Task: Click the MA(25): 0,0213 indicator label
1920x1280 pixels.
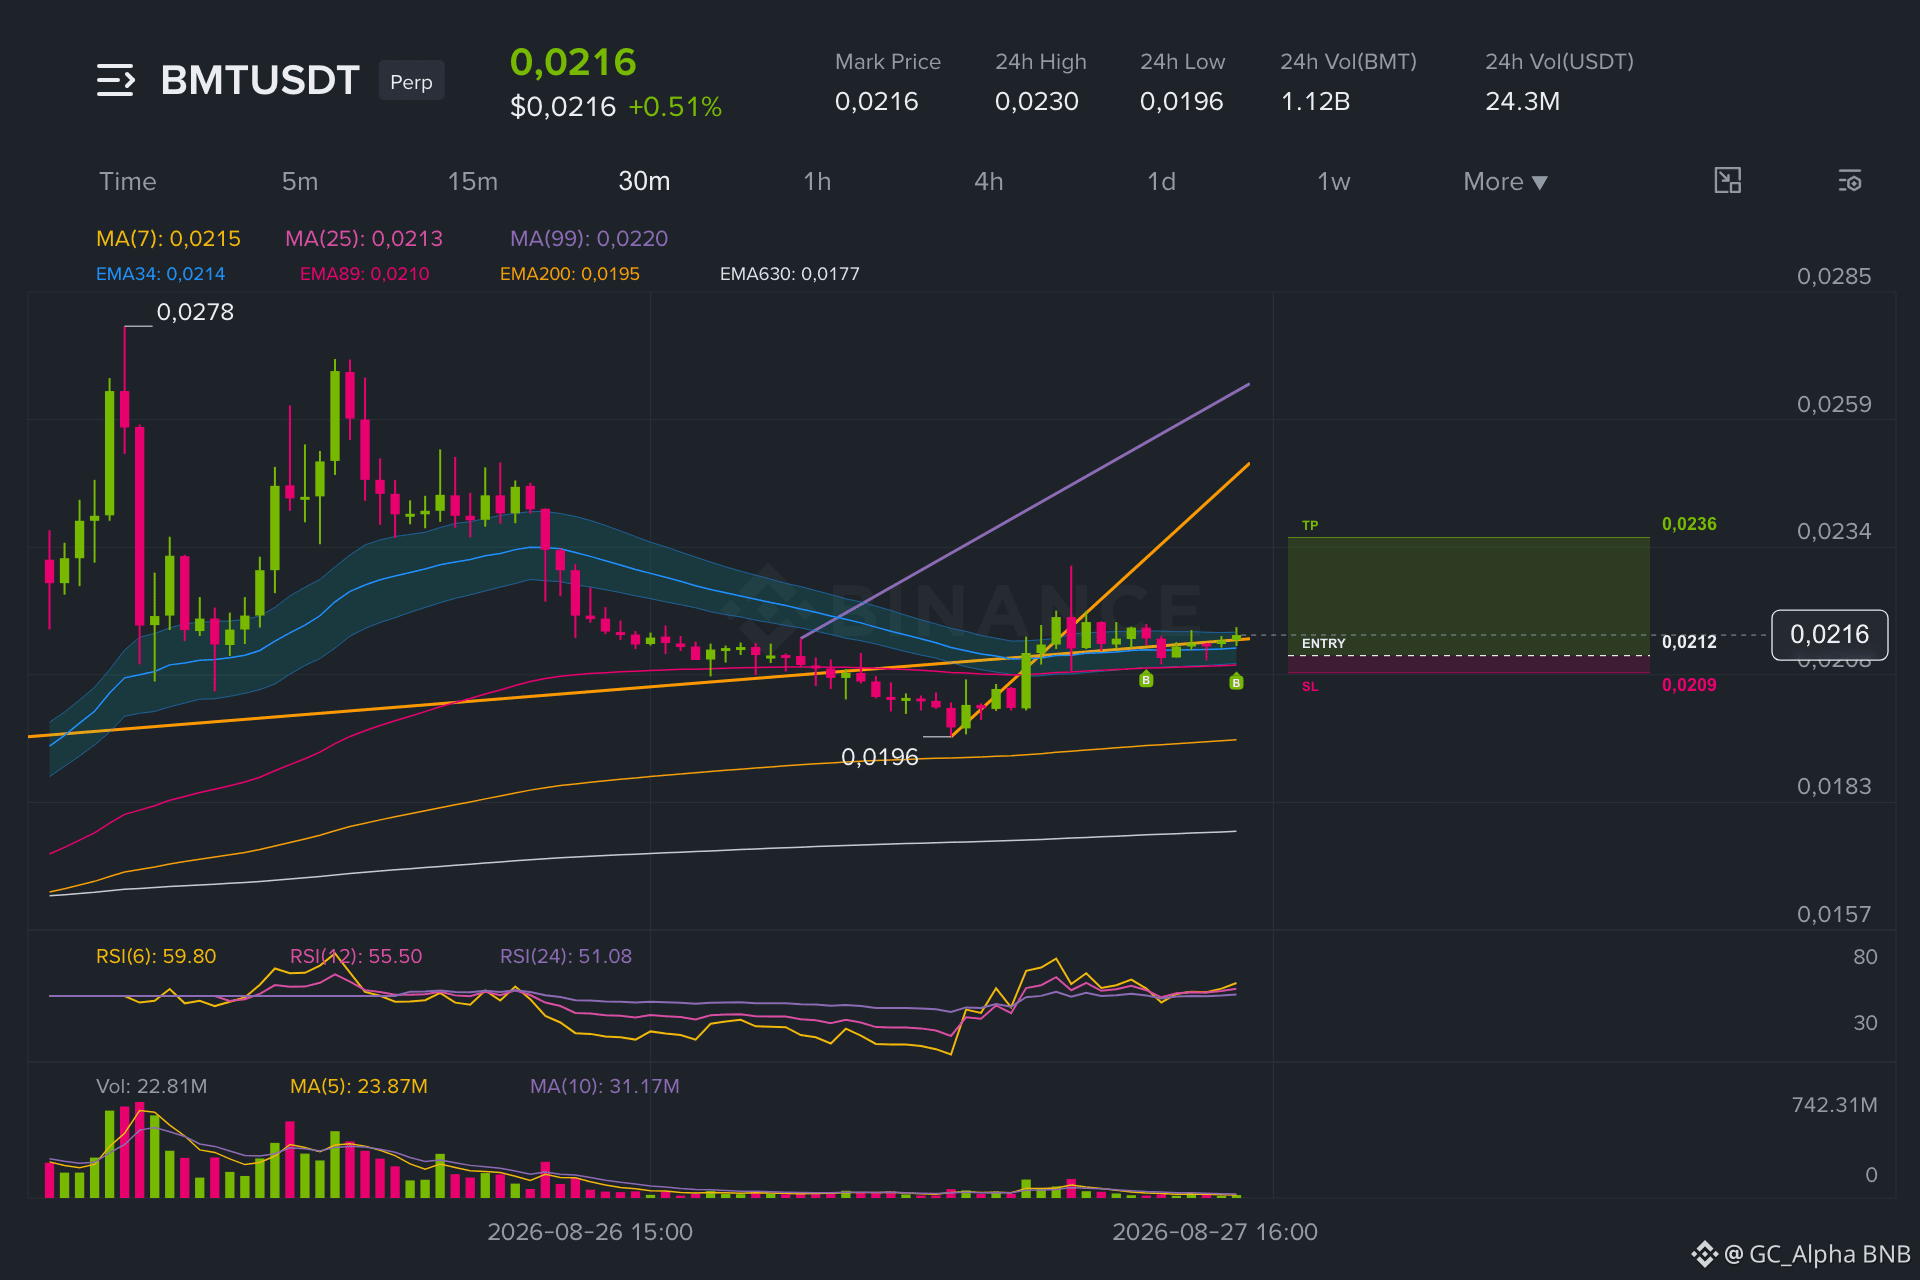Action: pos(364,238)
